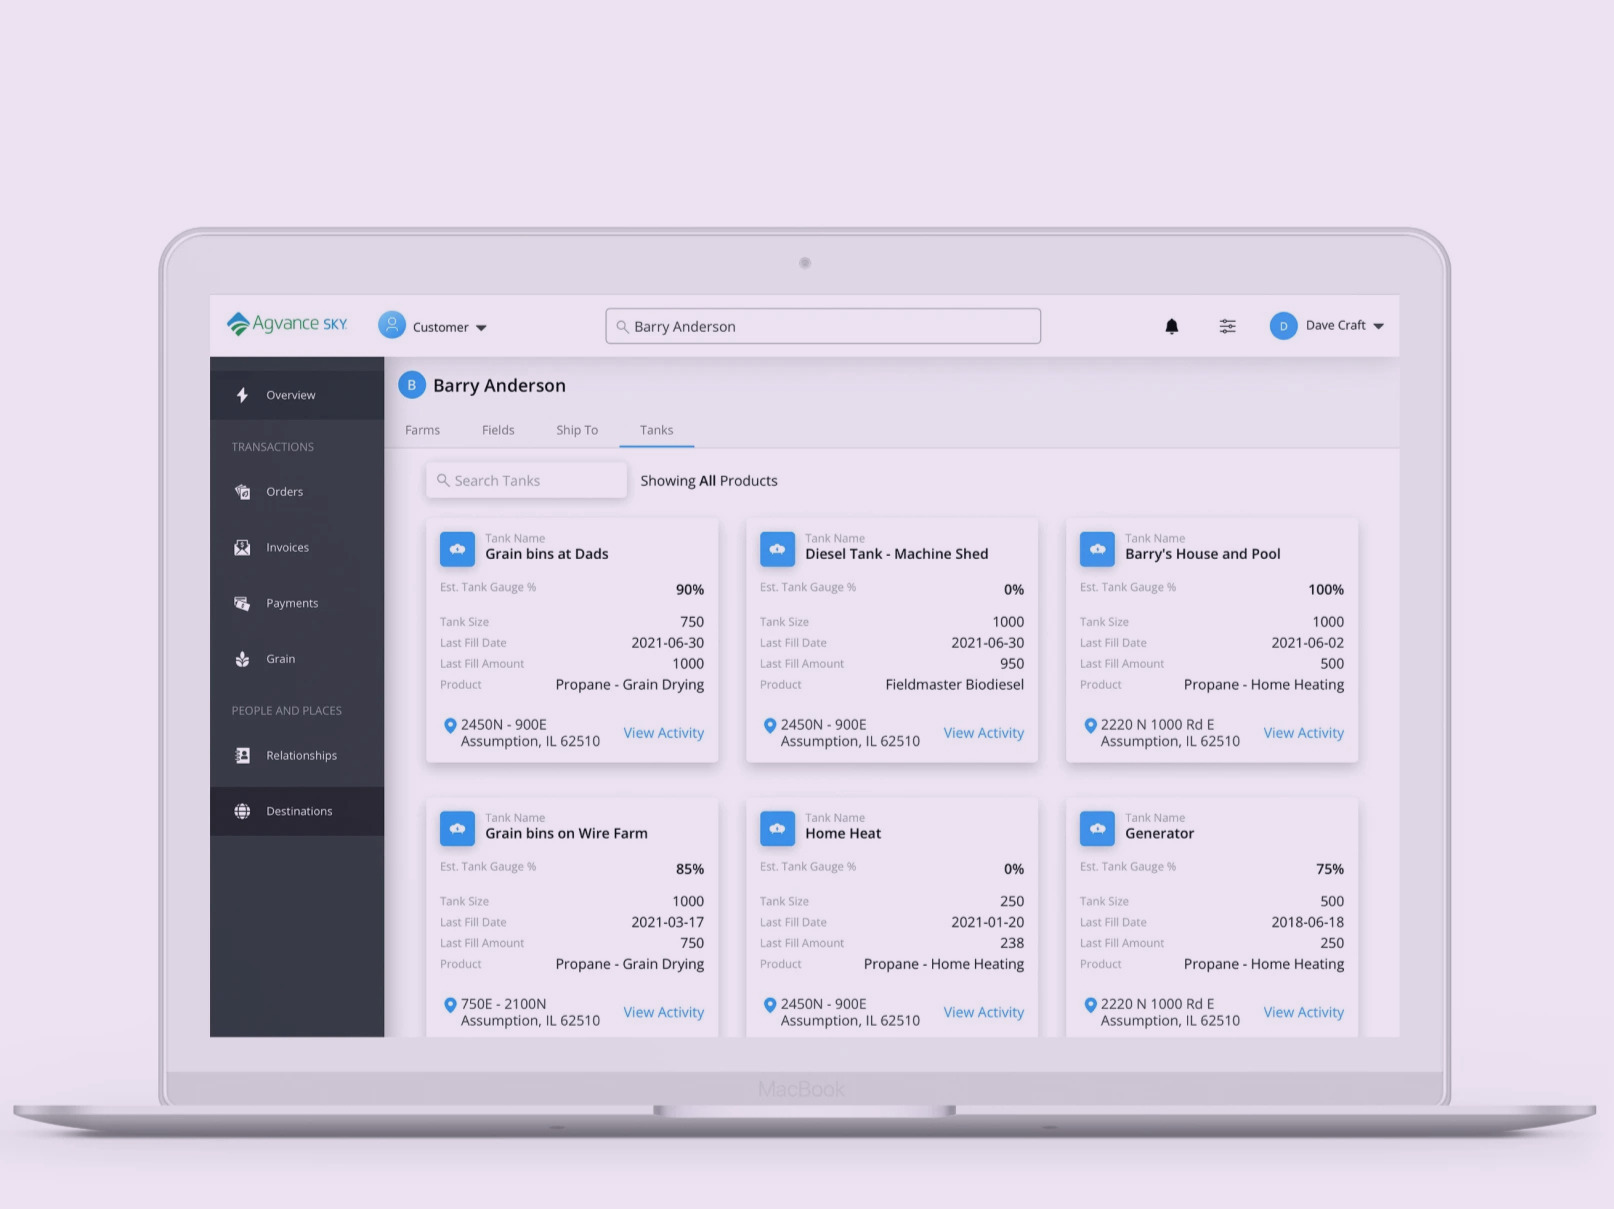Screen dimensions: 1614x1209
Task: Click the Relationships sidebar icon
Action: (242, 756)
